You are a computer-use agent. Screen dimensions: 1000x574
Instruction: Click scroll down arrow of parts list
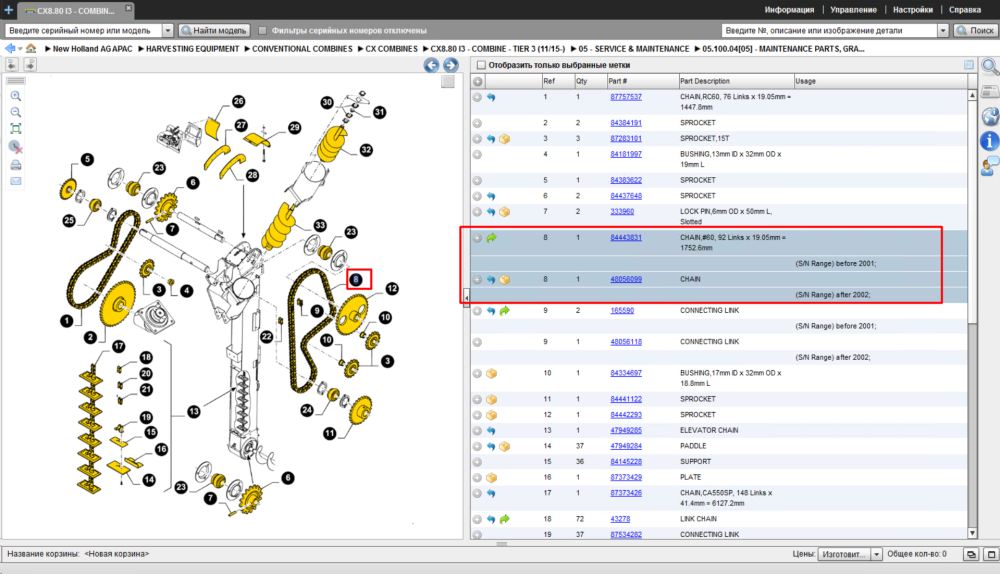tap(972, 533)
